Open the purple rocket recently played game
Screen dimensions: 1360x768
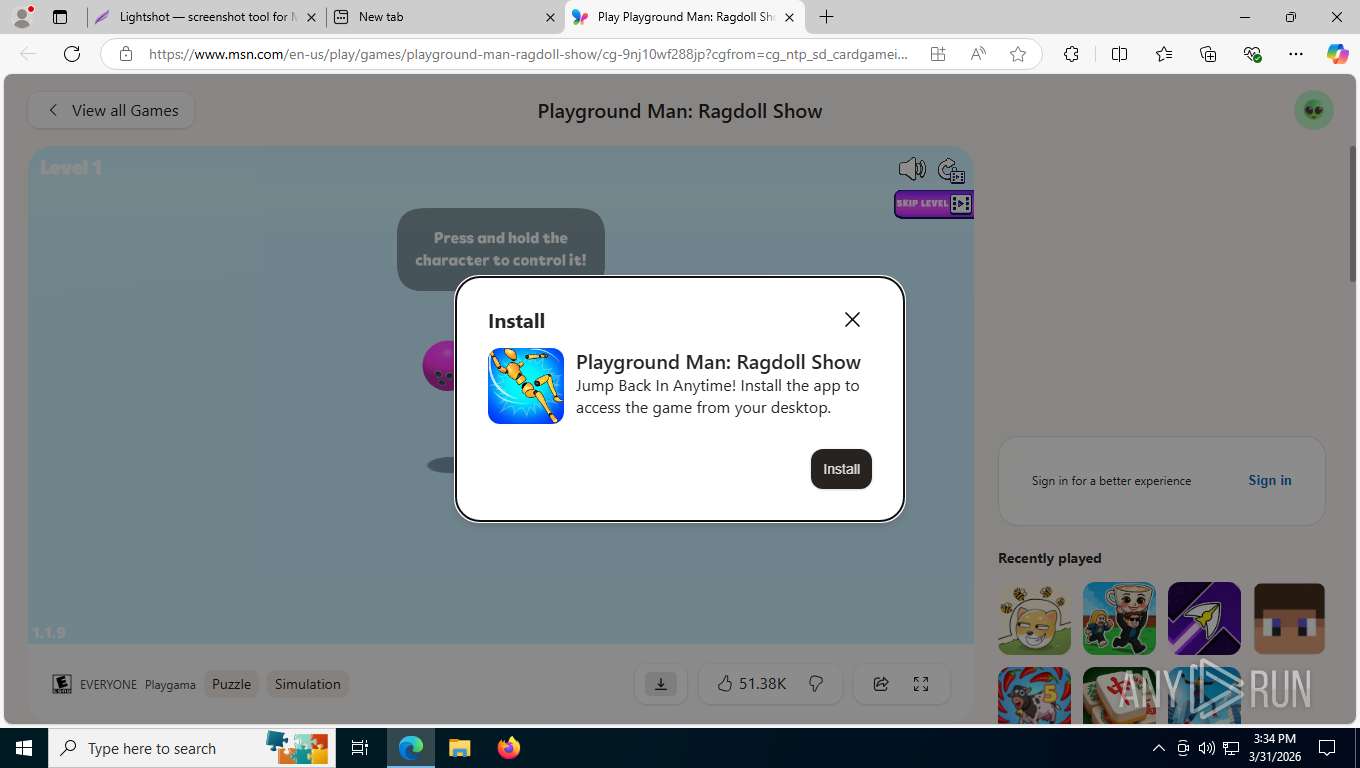pyautogui.click(x=1204, y=619)
